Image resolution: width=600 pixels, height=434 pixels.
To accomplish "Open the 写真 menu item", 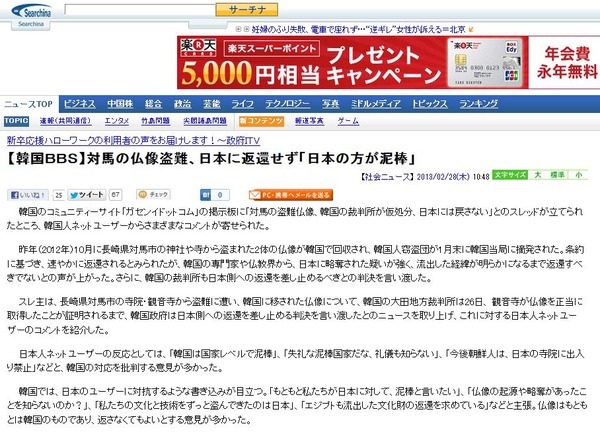I will (x=330, y=104).
